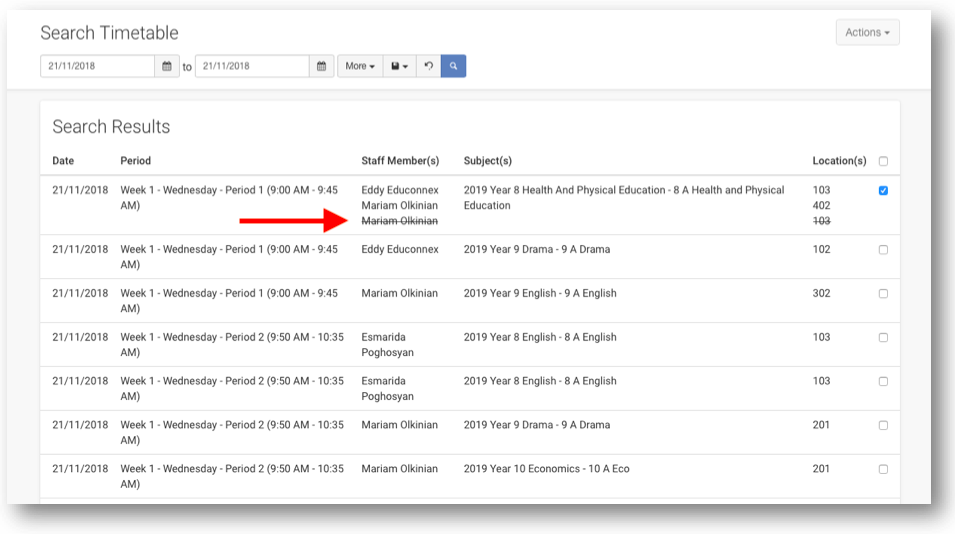This screenshot has height=534, width=955.
Task: Select the struck-through Mariam Olkinian name
Action: pyautogui.click(x=400, y=221)
